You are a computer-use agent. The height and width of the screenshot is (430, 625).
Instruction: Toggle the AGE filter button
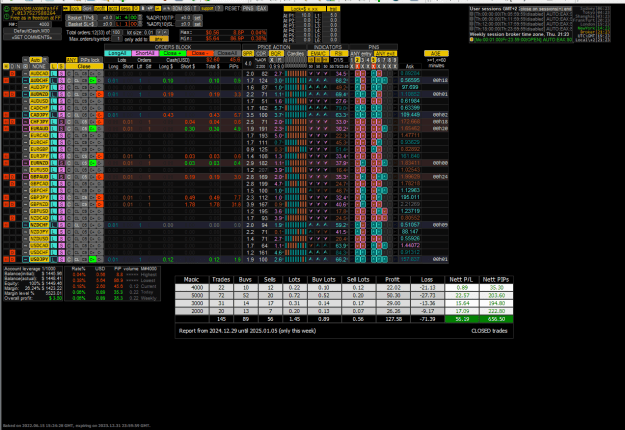[x=436, y=53]
